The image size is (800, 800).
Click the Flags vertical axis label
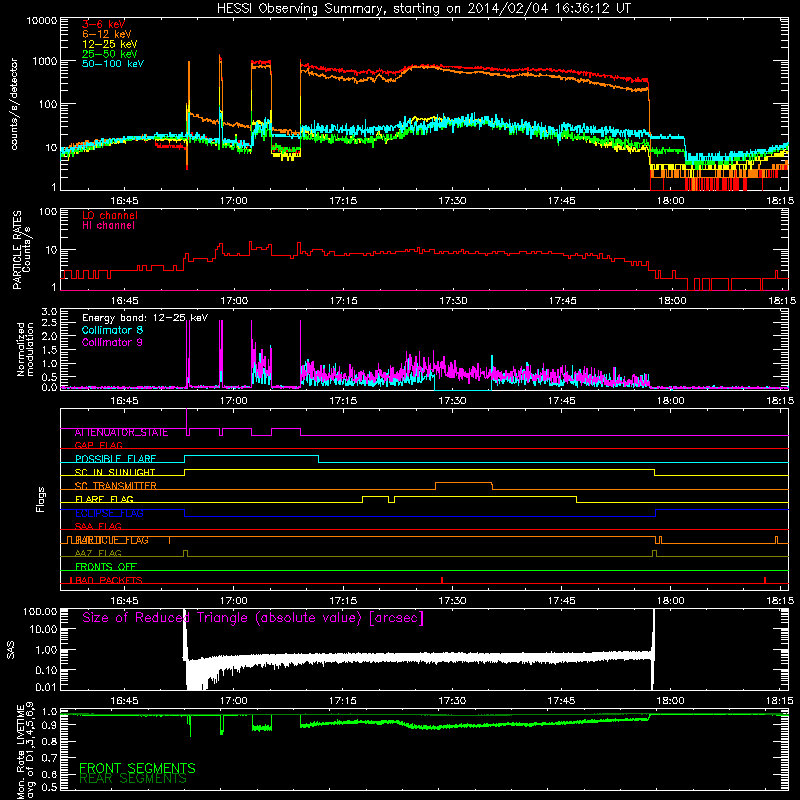coord(41,499)
